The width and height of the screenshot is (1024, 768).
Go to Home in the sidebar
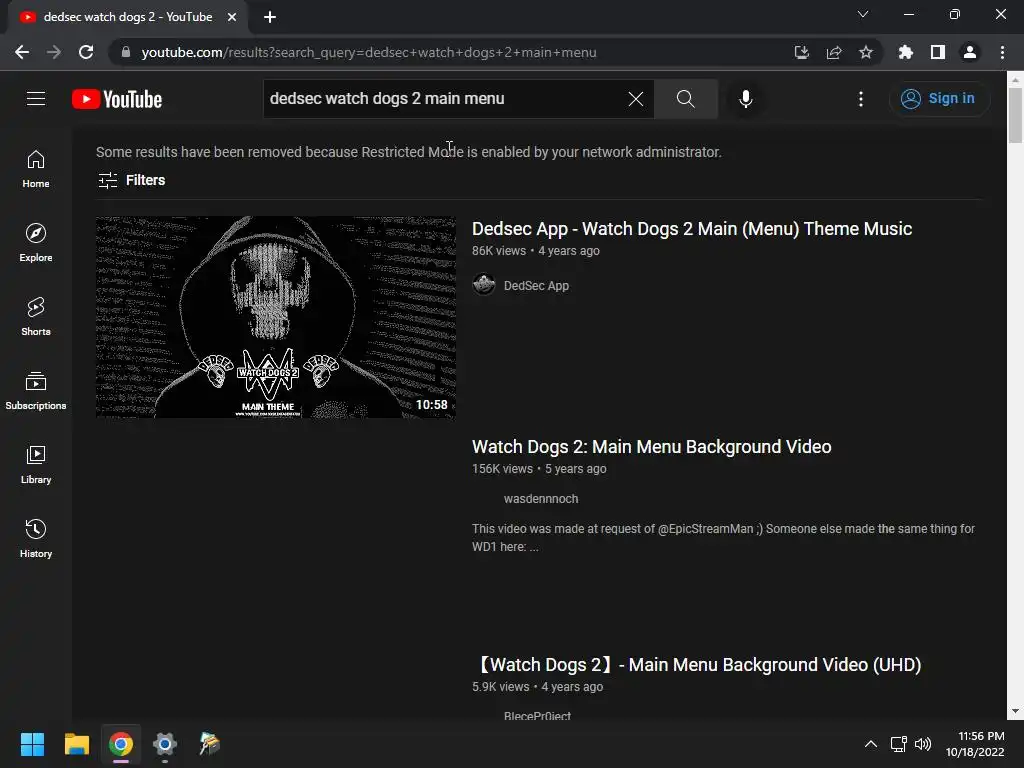pyautogui.click(x=36, y=168)
